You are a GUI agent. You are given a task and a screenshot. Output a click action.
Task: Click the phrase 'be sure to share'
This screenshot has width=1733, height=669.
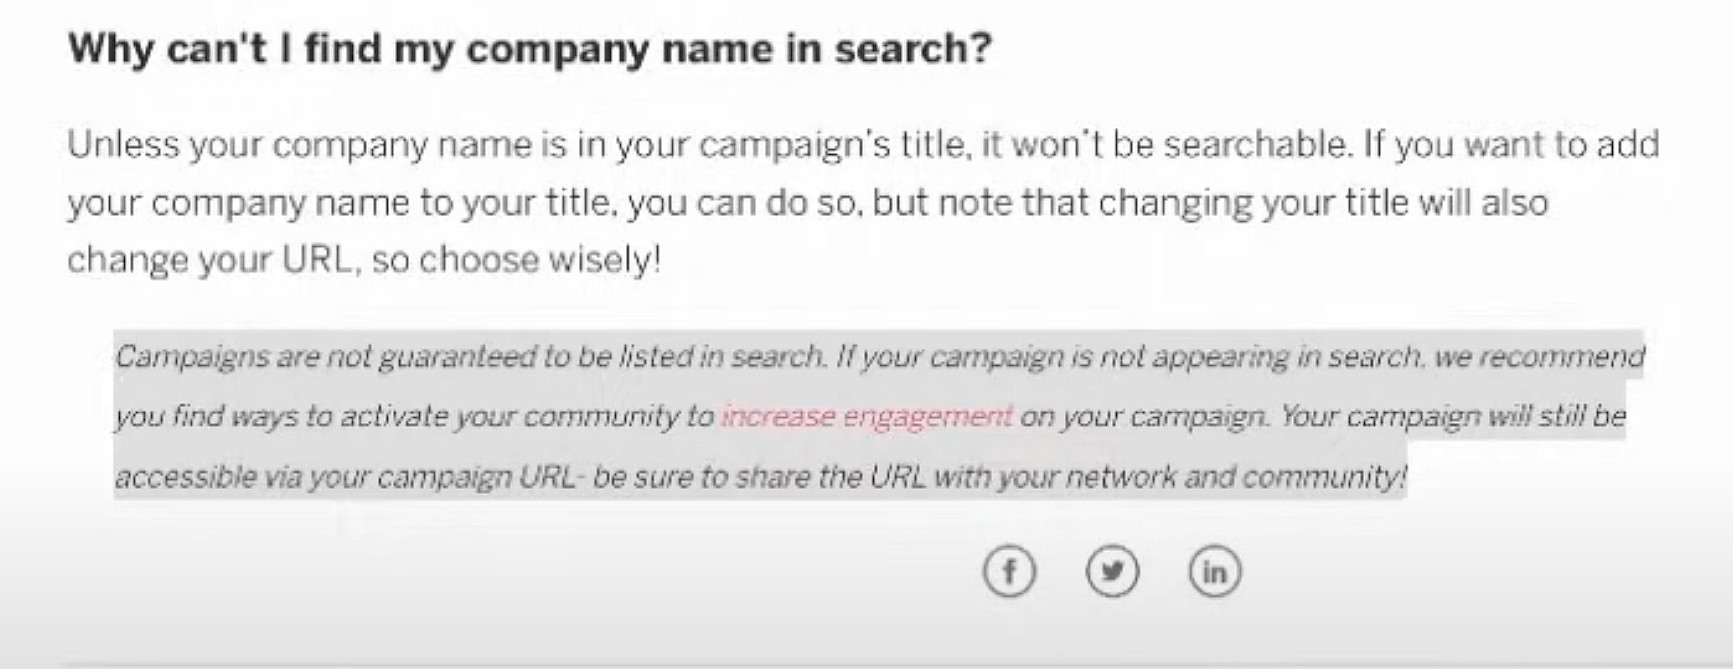pyautogui.click(x=701, y=476)
